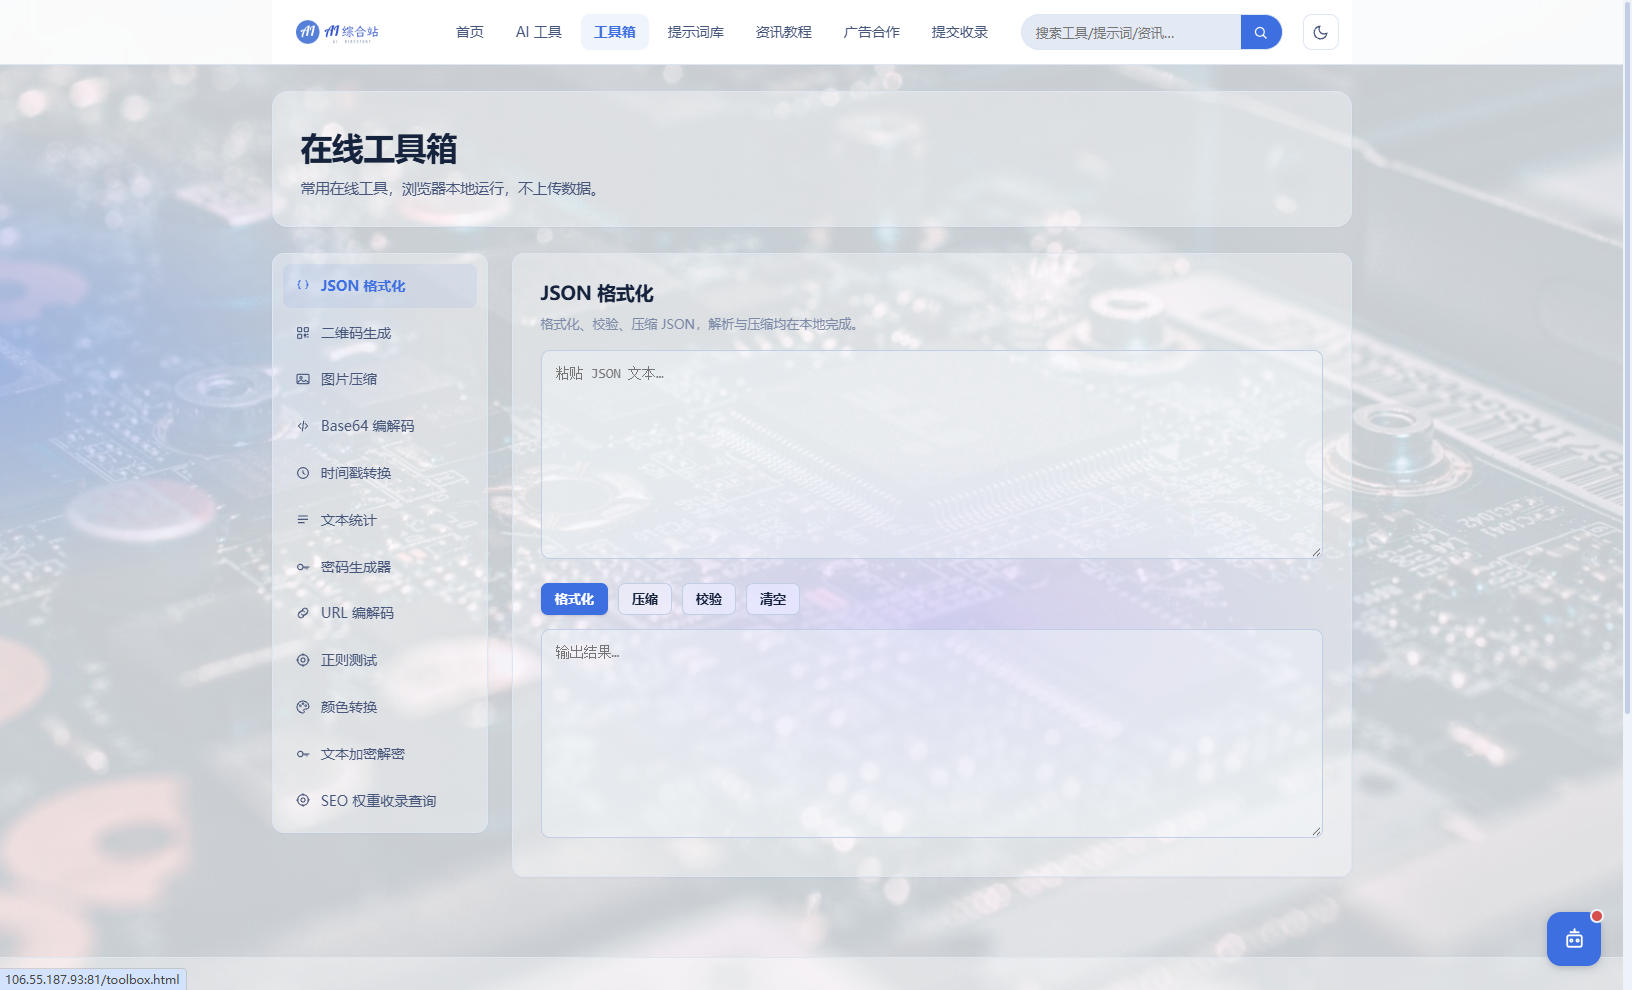Click the lines icon beside 文本统计

[x=303, y=520]
